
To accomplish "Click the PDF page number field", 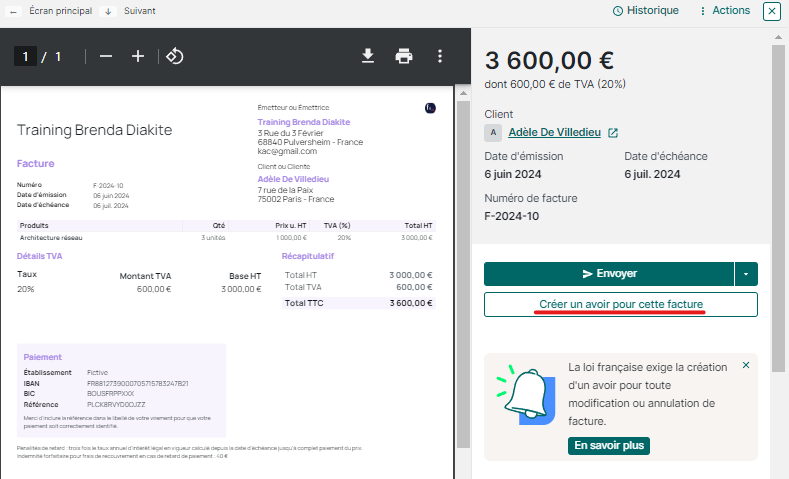I will point(25,56).
